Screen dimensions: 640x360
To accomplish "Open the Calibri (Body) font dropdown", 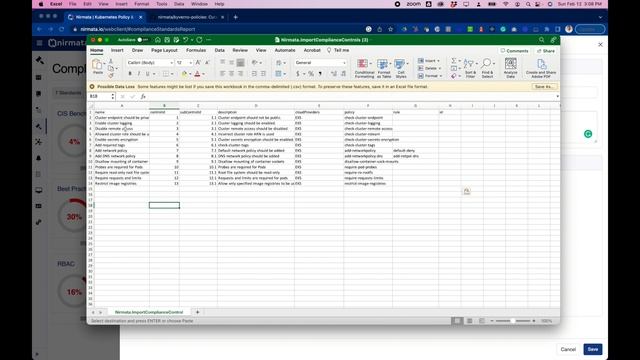I will 171,63.
